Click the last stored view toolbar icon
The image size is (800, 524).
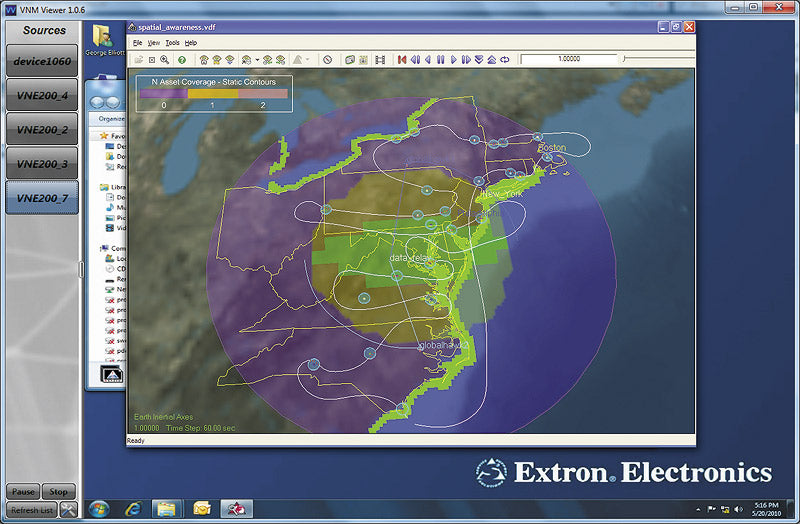(280, 60)
